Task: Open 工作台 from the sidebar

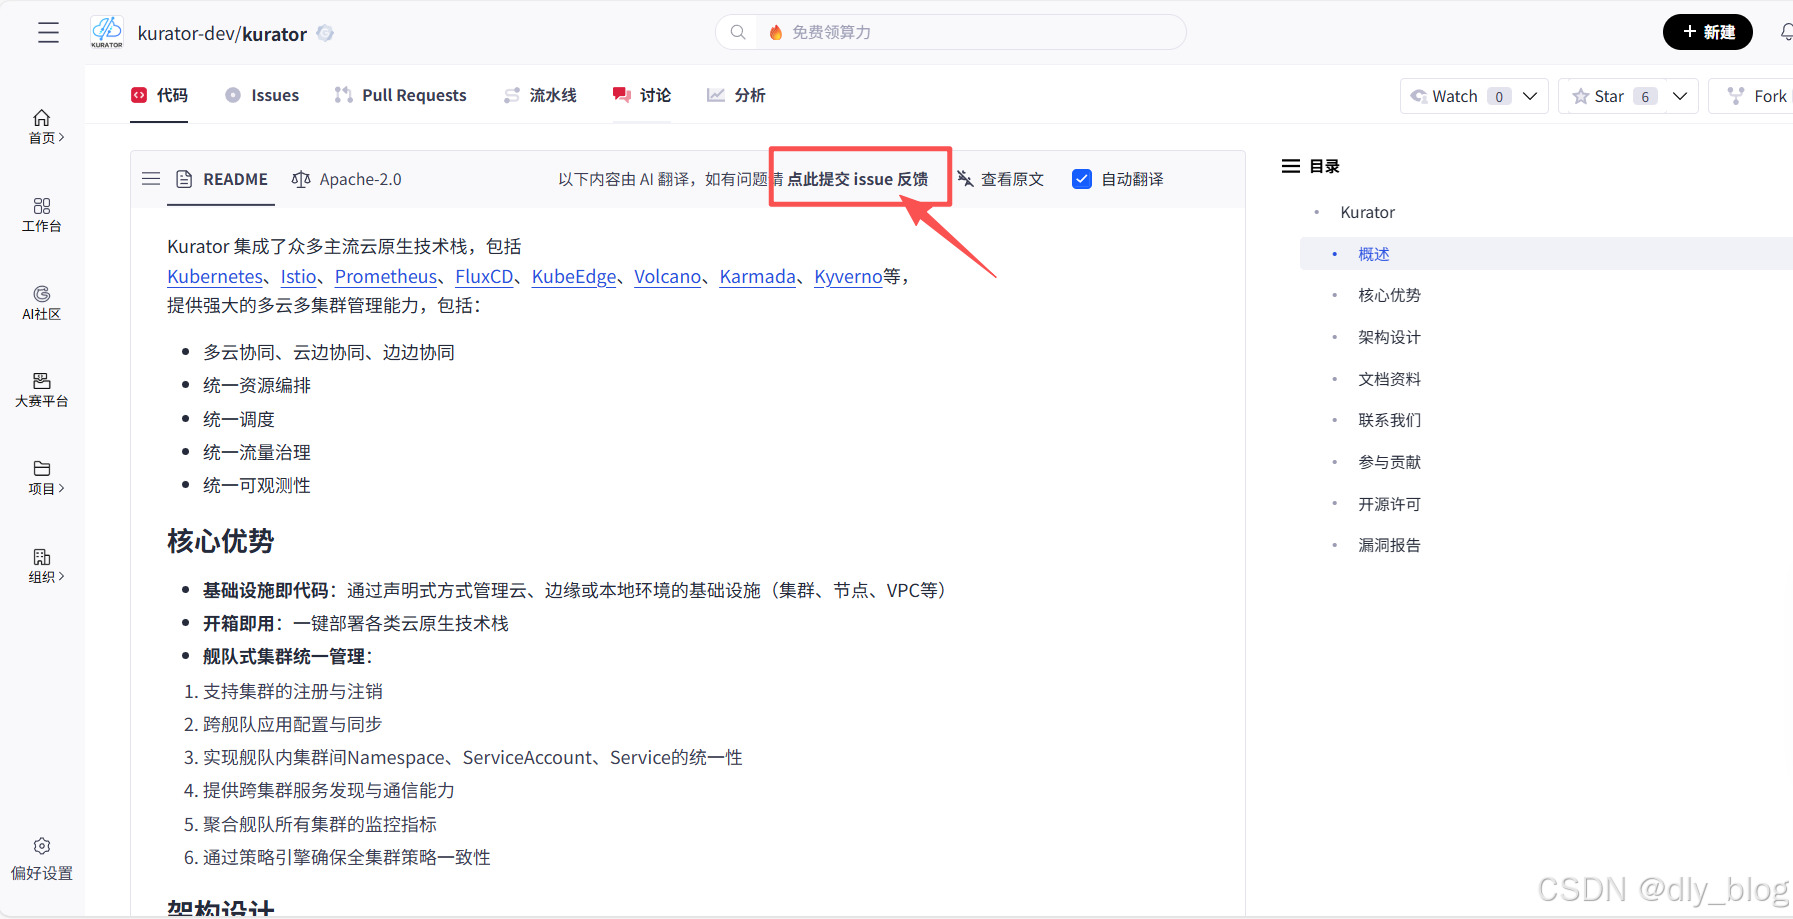Action: [42, 215]
